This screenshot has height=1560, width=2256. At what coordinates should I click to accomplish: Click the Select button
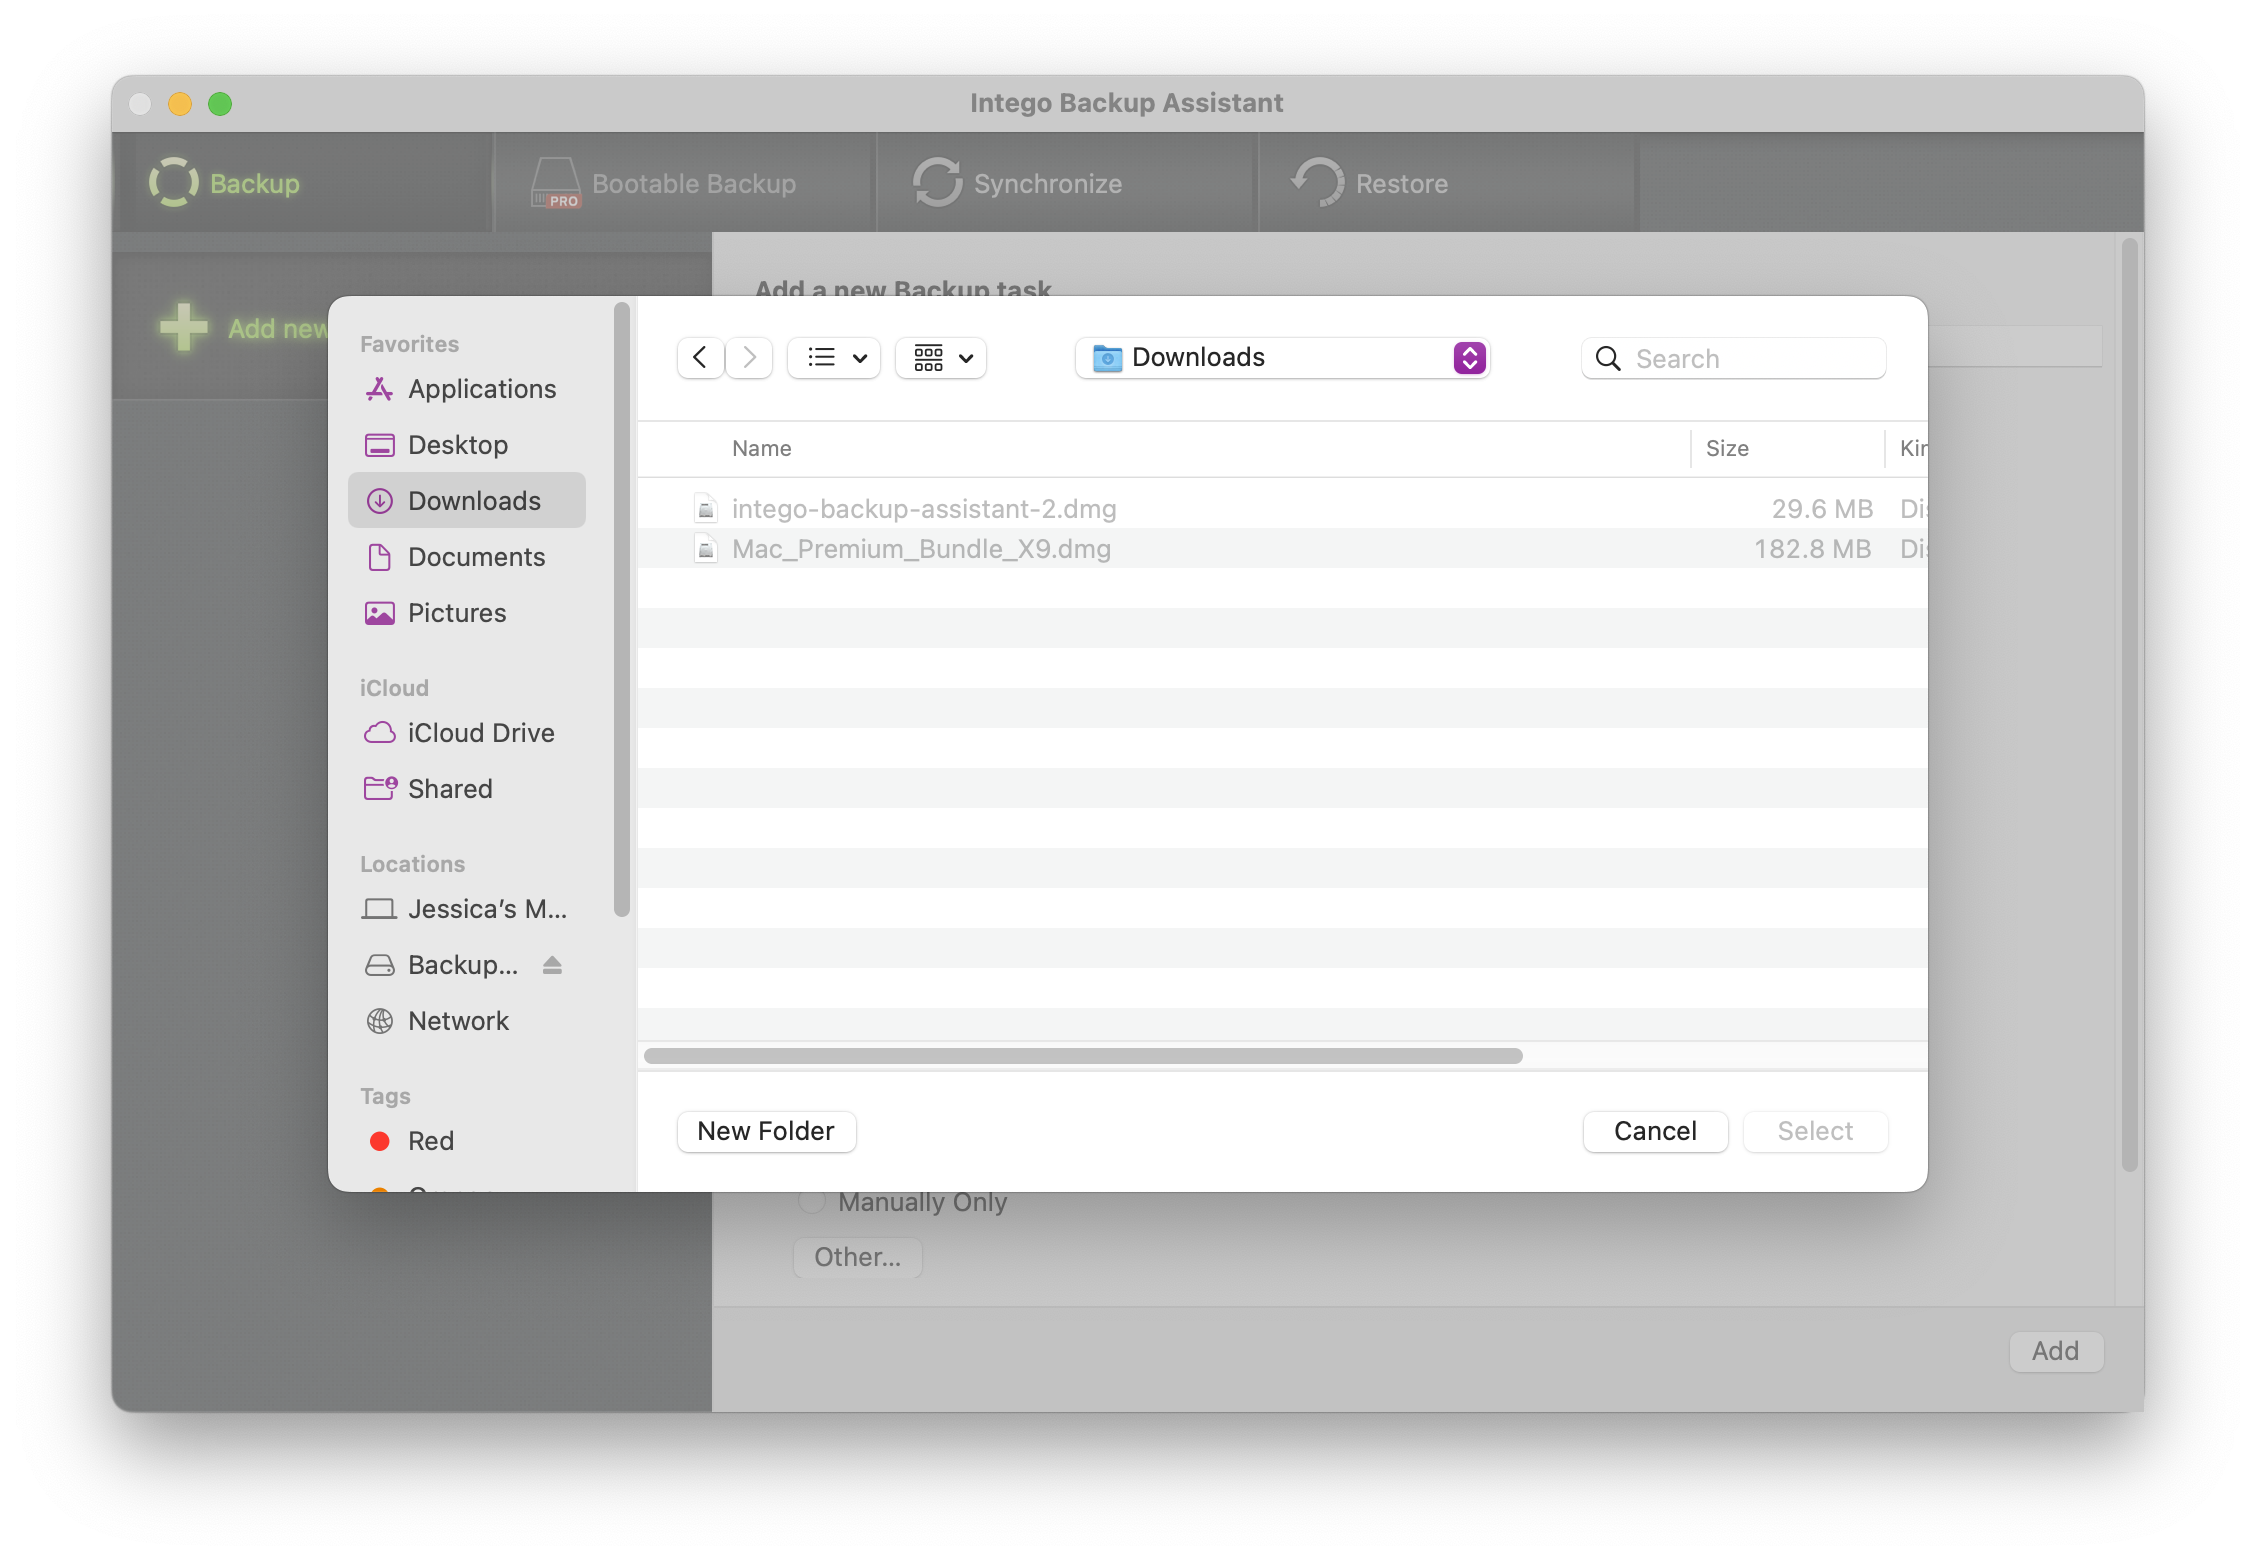click(1815, 1131)
